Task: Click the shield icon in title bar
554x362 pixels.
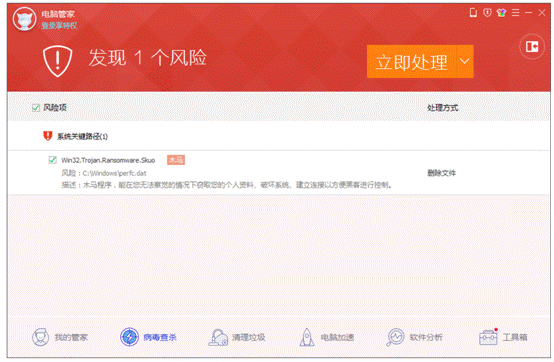Action: (487, 13)
